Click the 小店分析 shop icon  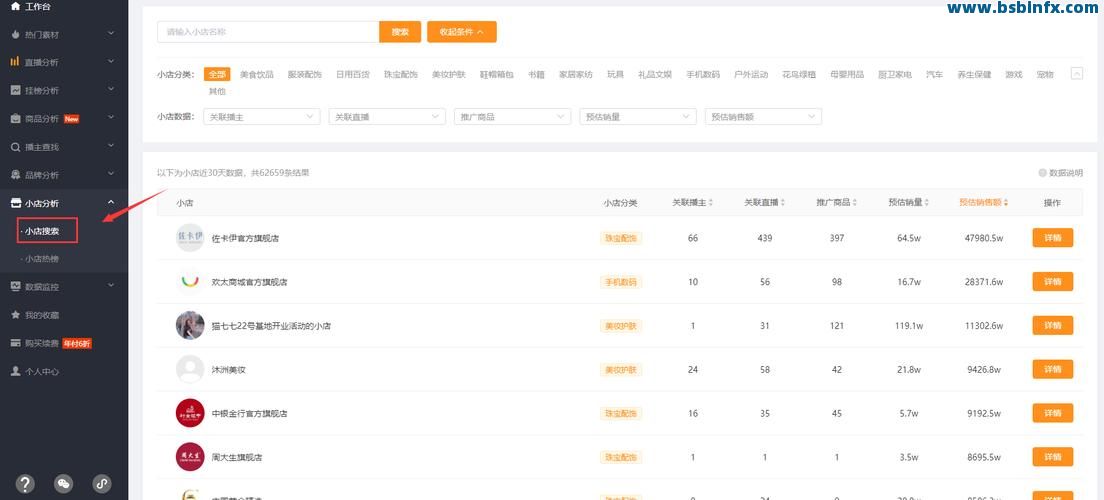click(15, 204)
